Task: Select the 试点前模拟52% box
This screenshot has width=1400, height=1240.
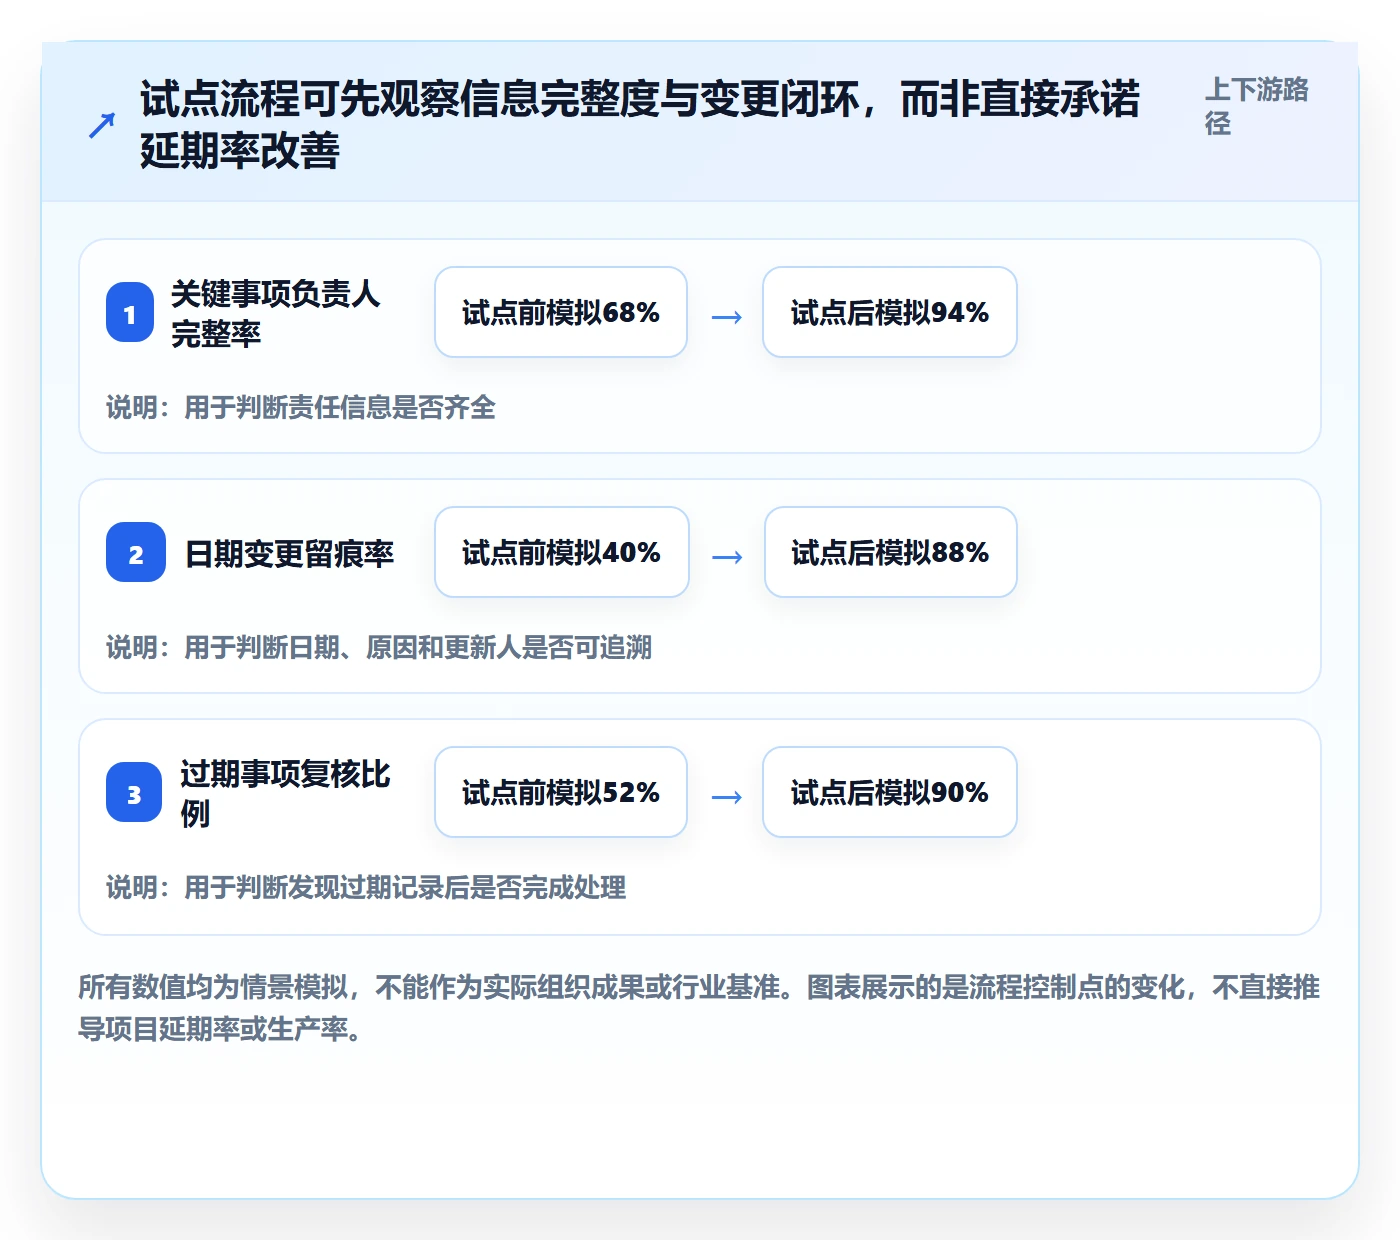Action: (x=561, y=792)
